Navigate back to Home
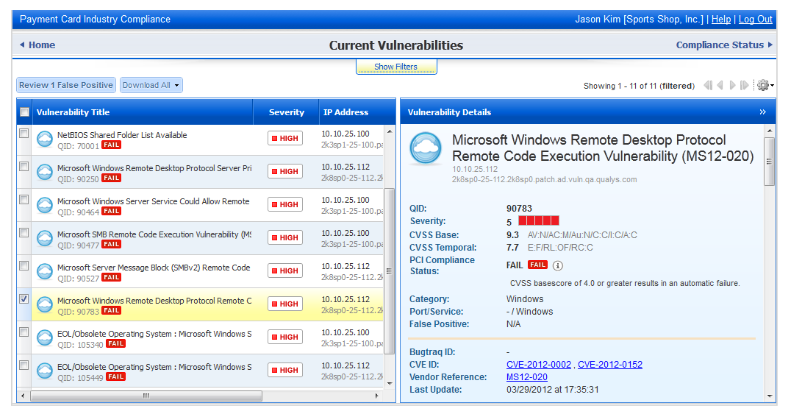The image size is (789, 417). pos(37,45)
